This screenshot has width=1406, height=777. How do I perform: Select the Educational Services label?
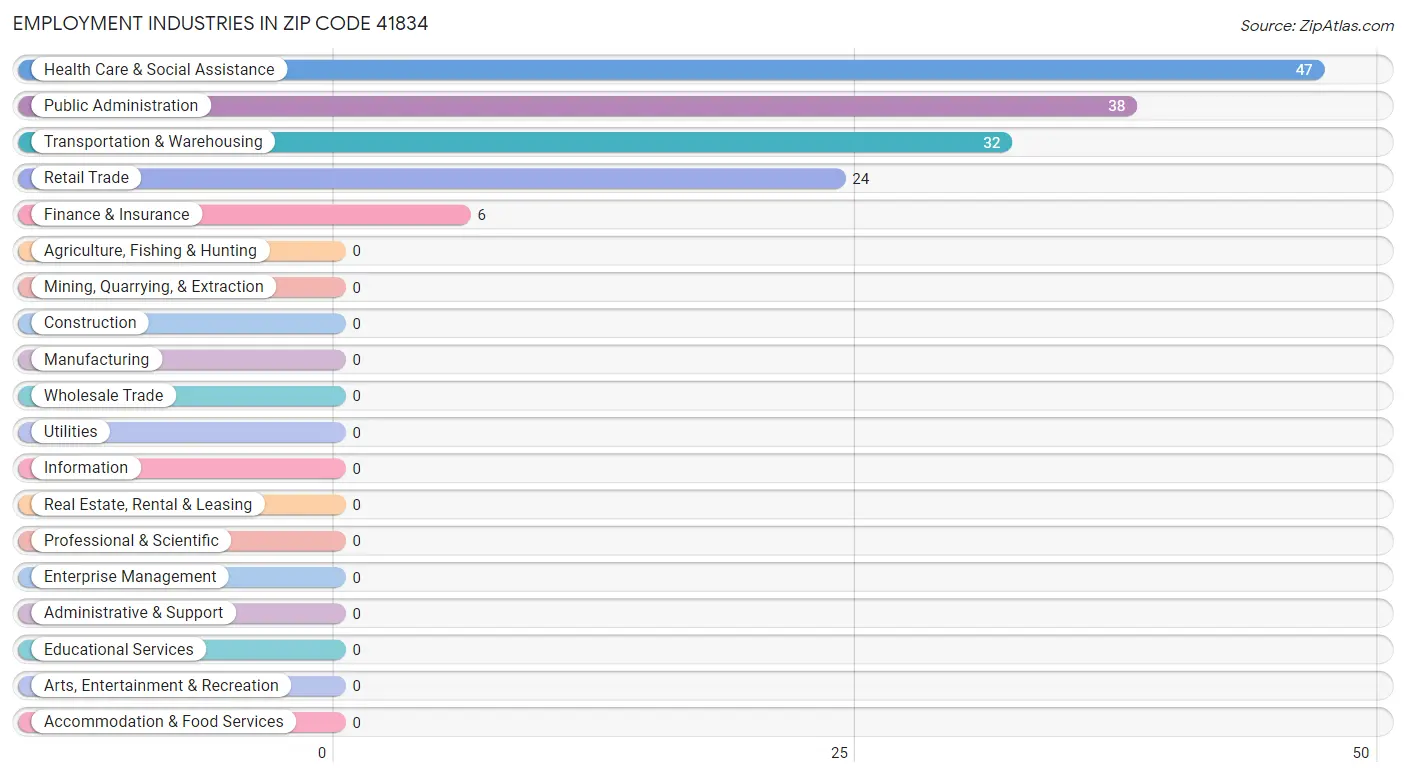tap(119, 650)
